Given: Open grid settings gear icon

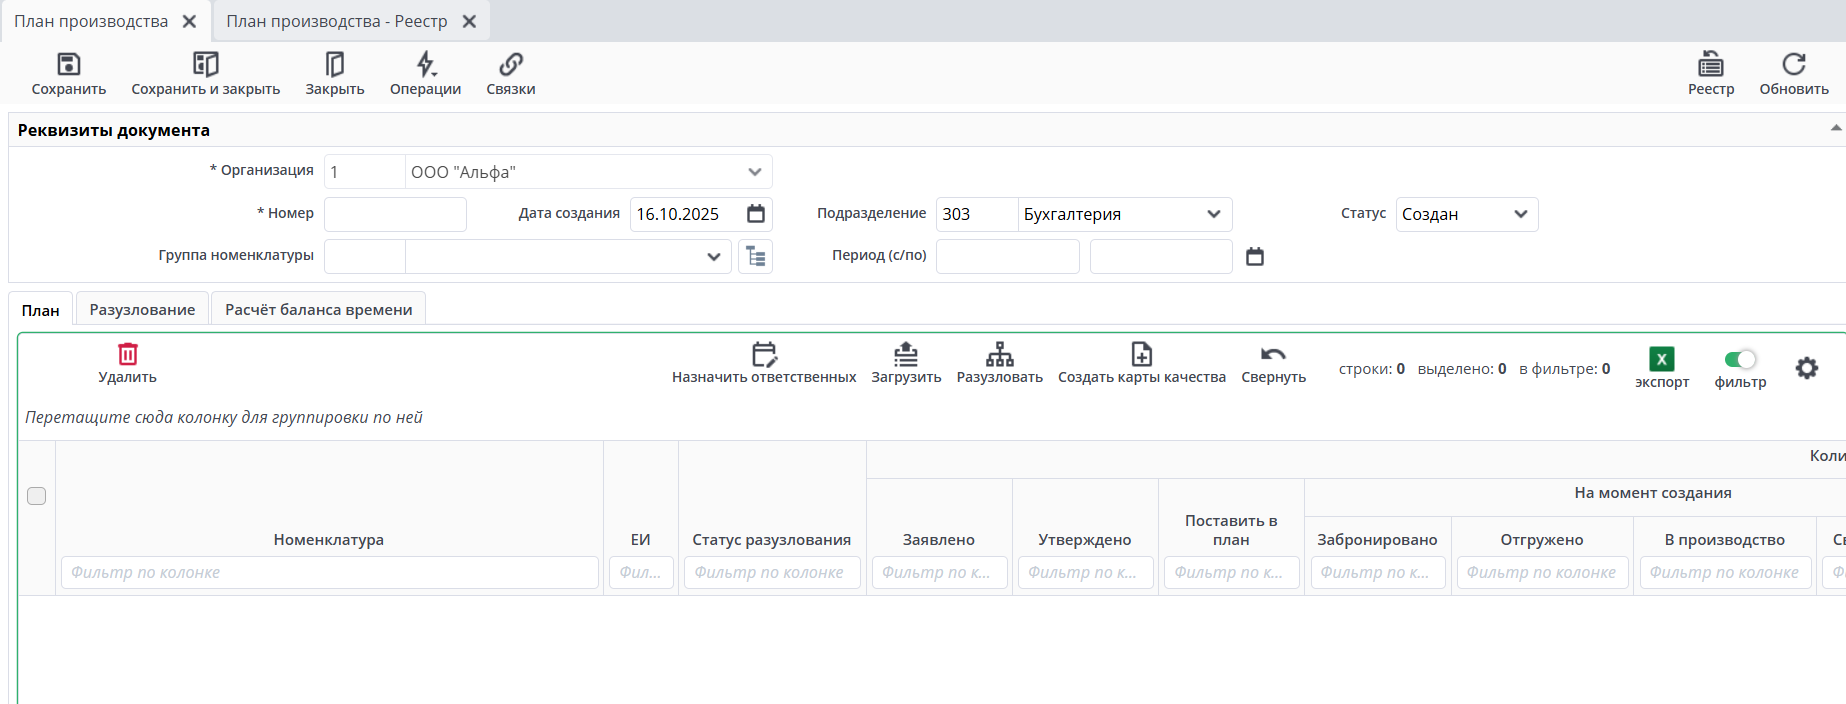Looking at the screenshot, I should [1806, 368].
